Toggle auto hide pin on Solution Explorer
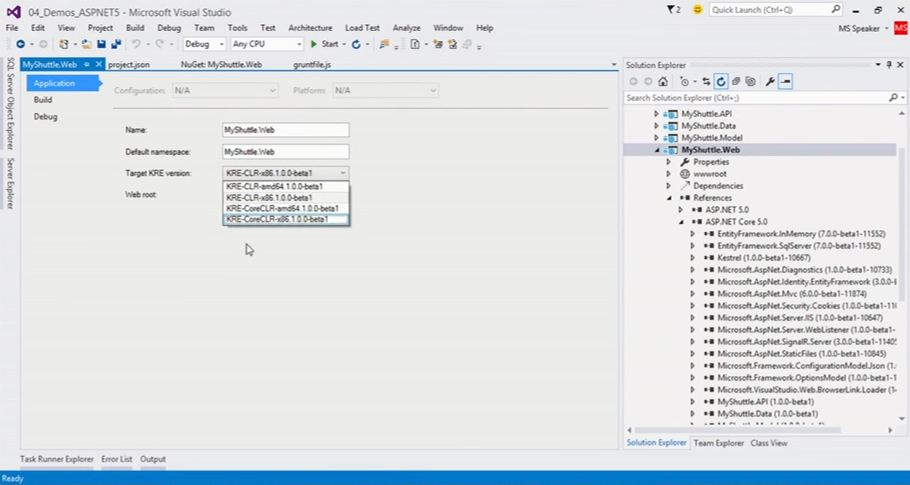The image size is (910, 485). pyautogui.click(x=889, y=65)
